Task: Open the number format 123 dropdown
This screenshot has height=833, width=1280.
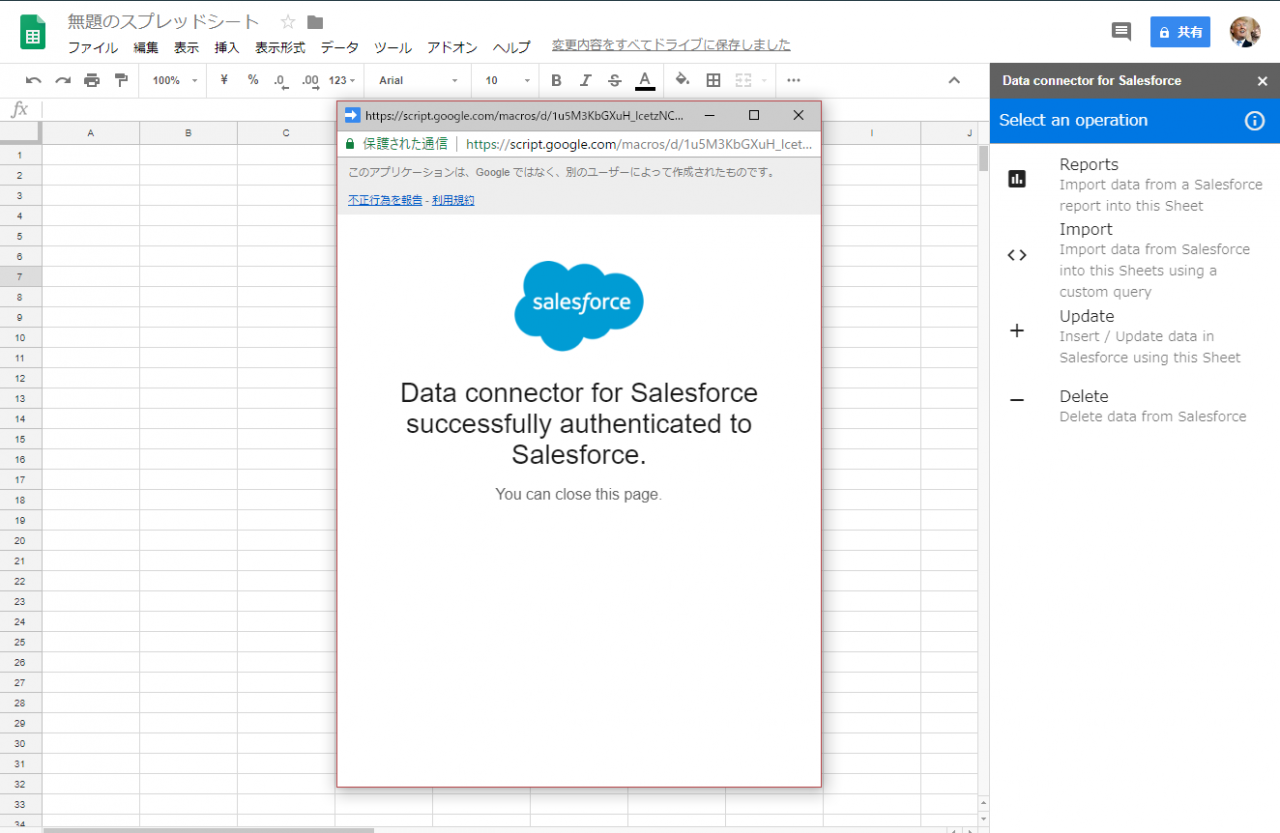Action: pos(342,80)
